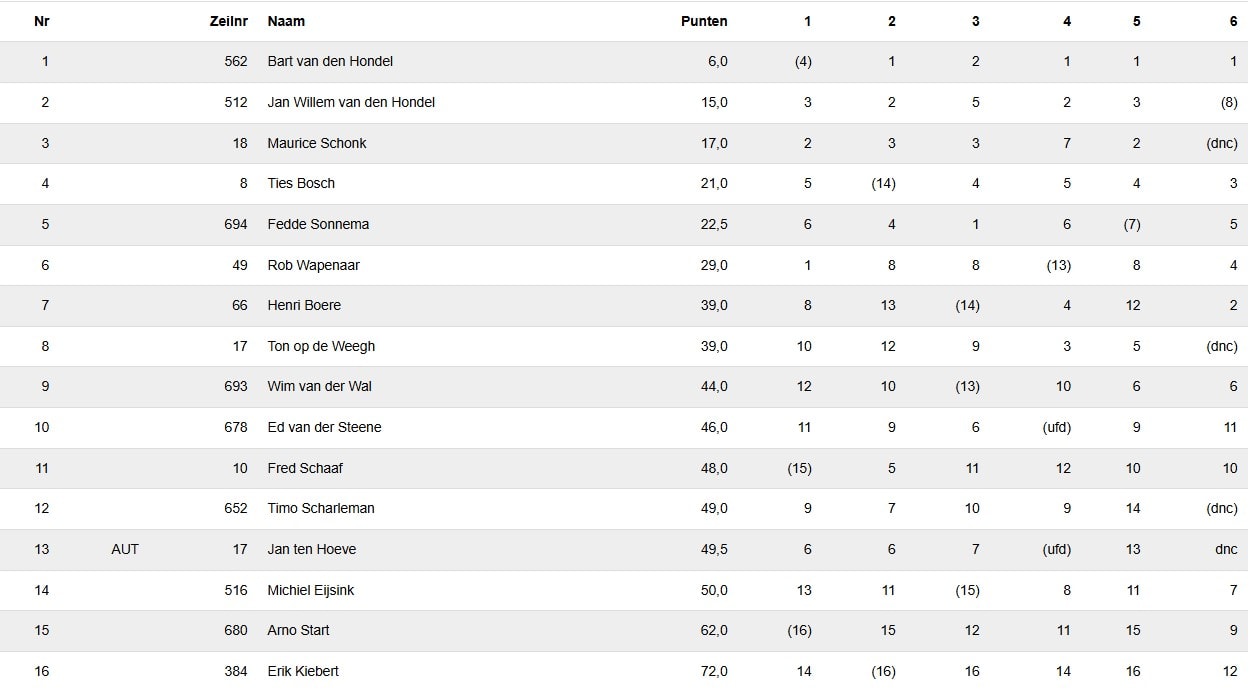The width and height of the screenshot is (1252, 696).
Task: Click sail number 562
Action: (236, 61)
